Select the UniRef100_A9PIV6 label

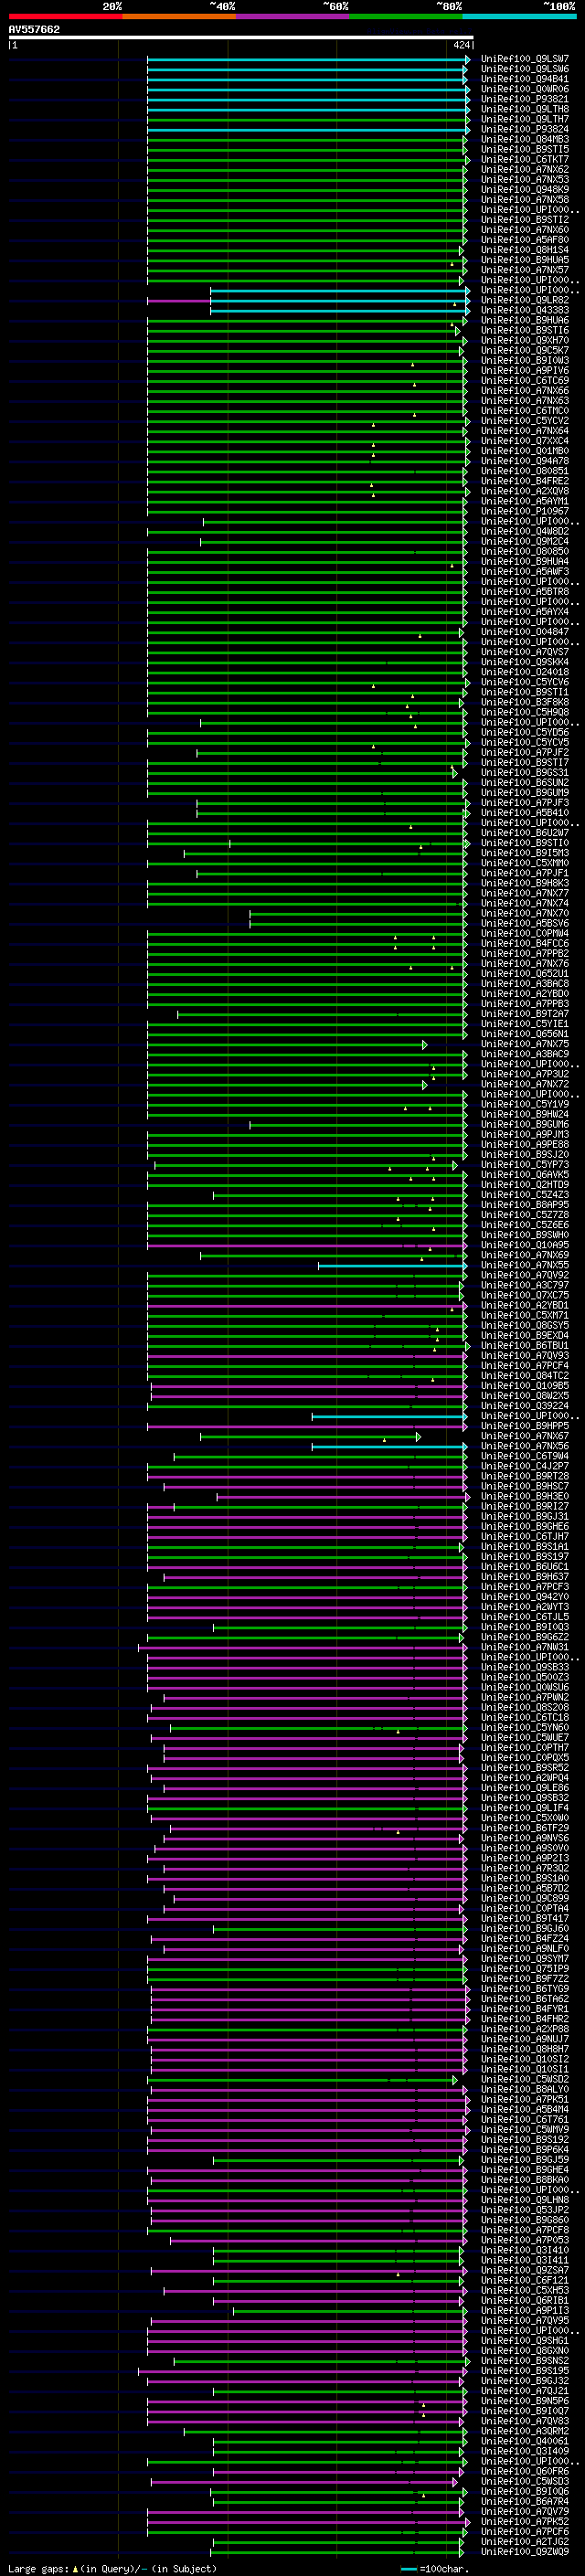525,371
